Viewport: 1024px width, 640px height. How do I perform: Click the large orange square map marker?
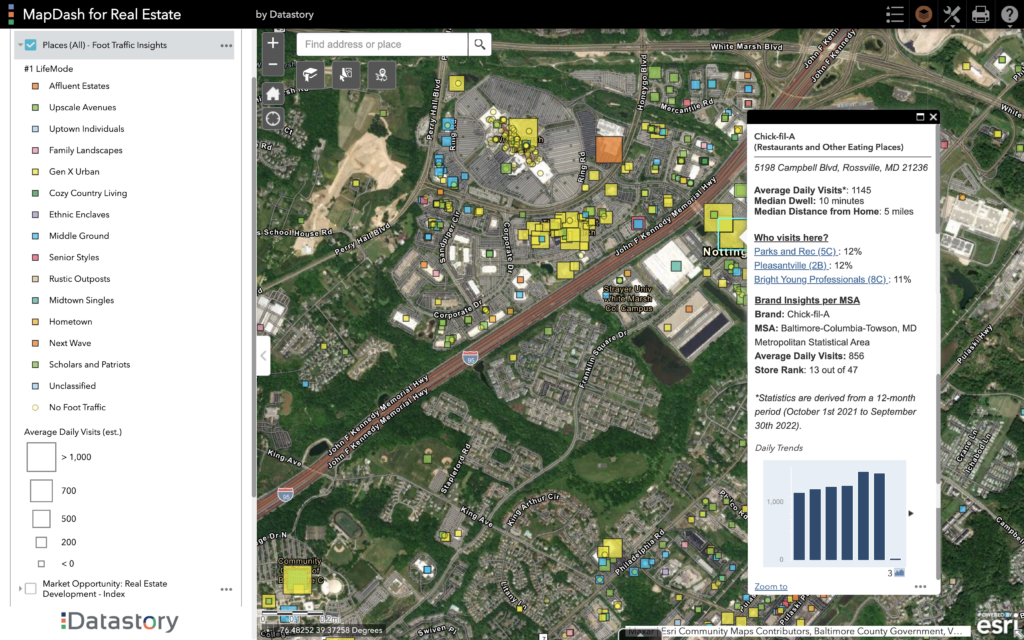(x=609, y=149)
